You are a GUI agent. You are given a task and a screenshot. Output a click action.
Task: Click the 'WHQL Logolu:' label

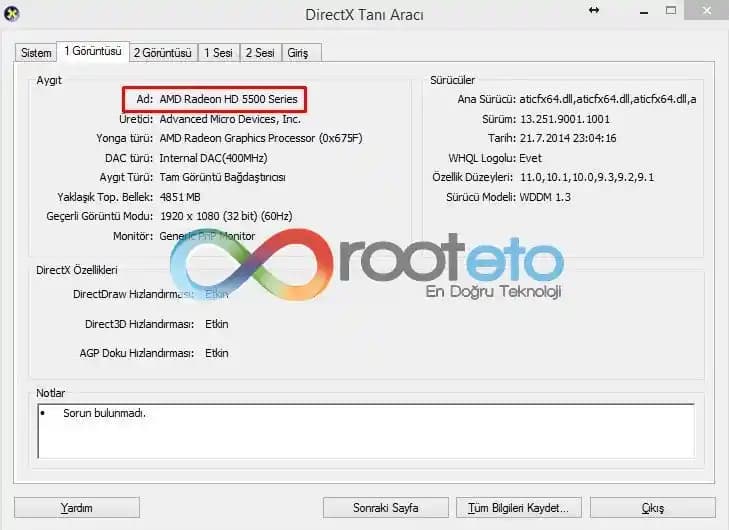(482, 158)
